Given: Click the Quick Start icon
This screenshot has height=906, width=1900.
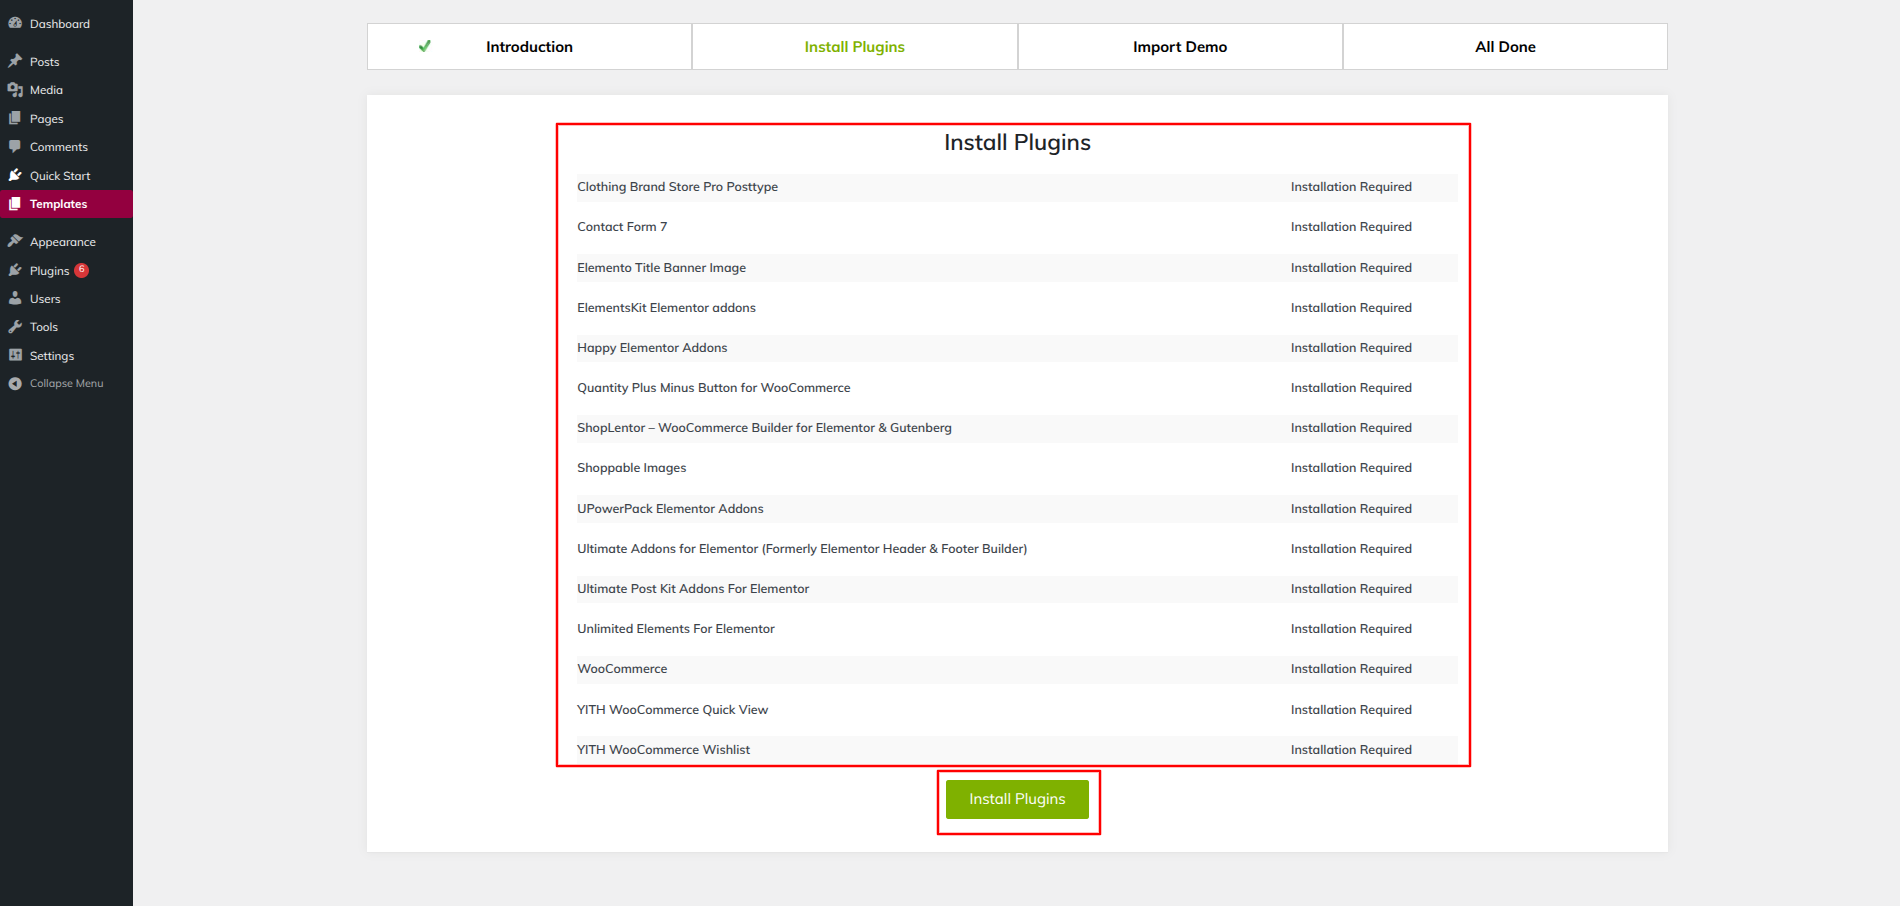Looking at the screenshot, I should coord(15,175).
